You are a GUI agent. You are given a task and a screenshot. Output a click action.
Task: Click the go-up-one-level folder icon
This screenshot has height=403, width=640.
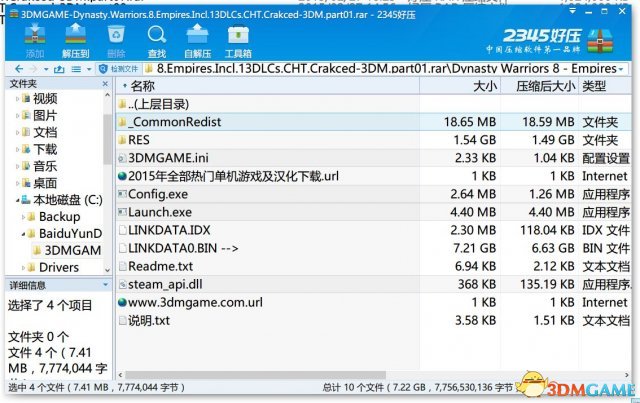(x=59, y=69)
